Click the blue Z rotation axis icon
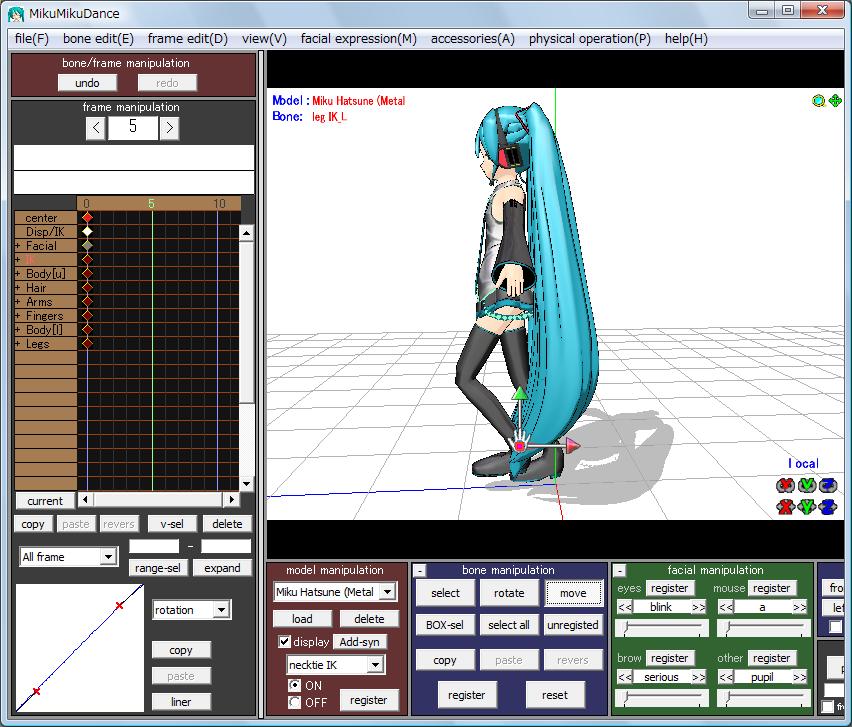The height and width of the screenshot is (727, 852). [x=828, y=485]
